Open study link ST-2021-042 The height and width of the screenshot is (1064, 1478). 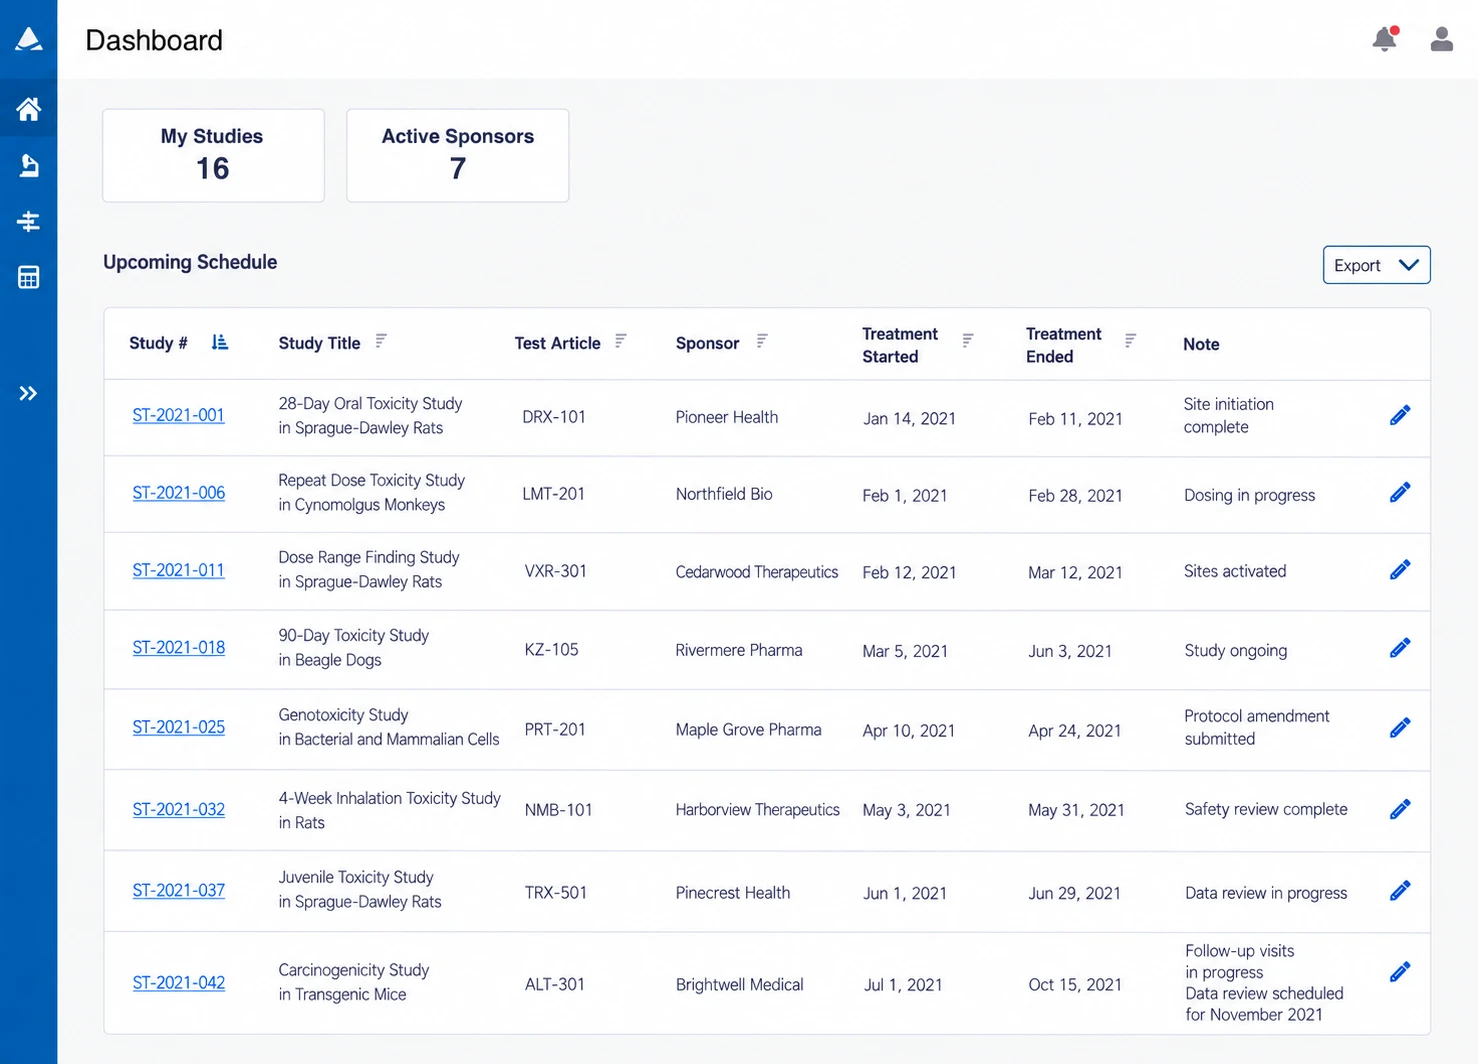179,983
